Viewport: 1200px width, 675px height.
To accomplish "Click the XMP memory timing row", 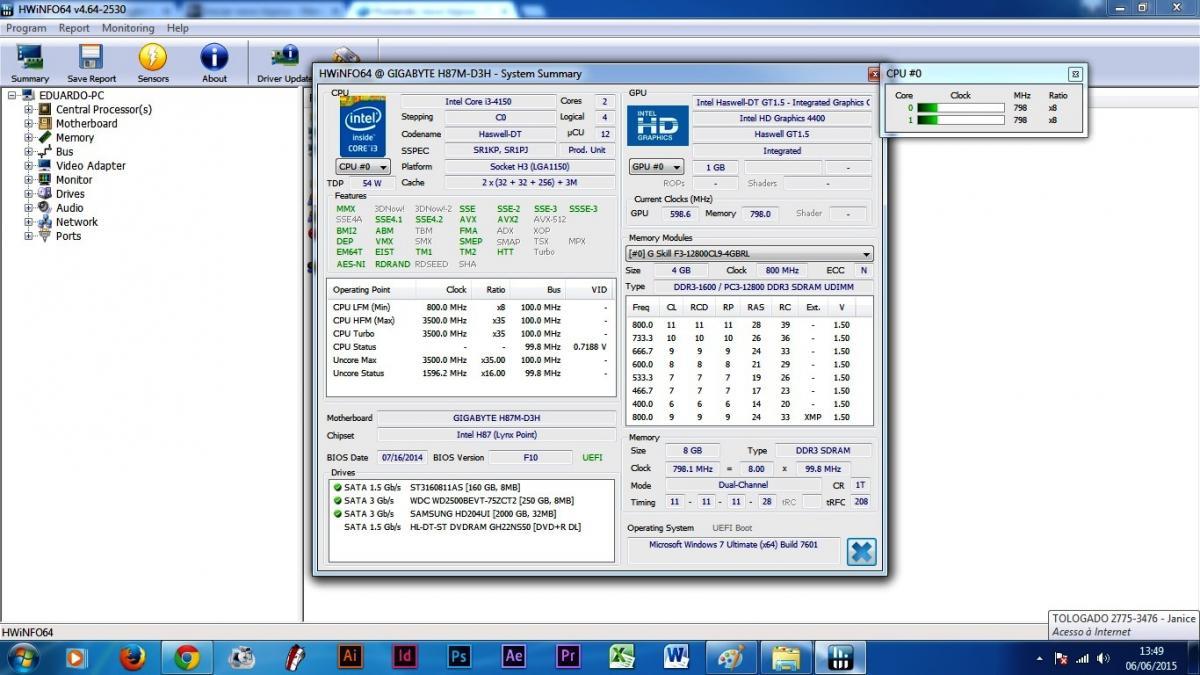I will 749,417.
